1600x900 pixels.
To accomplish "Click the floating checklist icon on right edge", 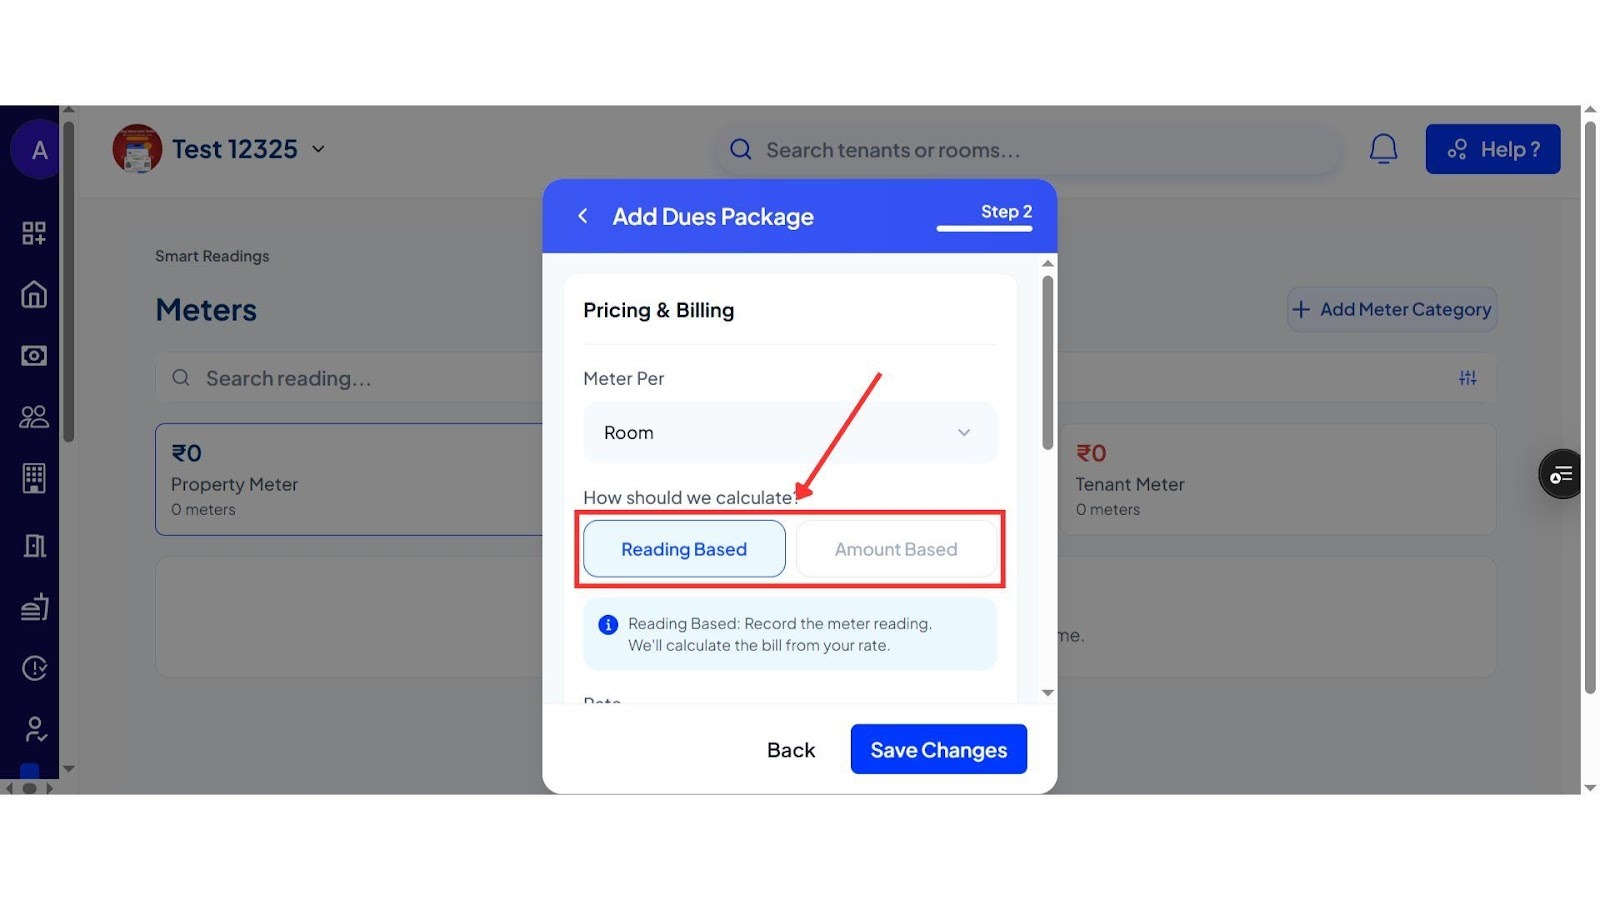I will 1560,474.
